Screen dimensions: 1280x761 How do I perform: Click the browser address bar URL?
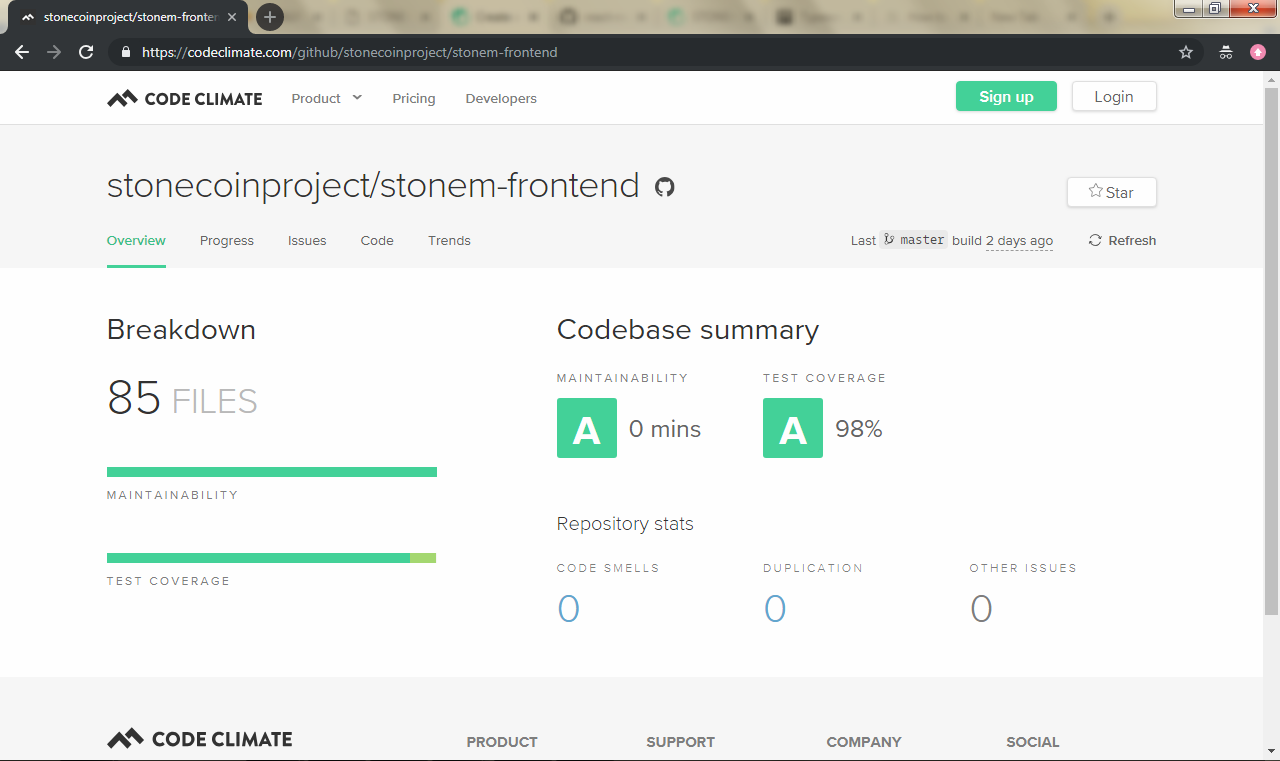click(350, 52)
